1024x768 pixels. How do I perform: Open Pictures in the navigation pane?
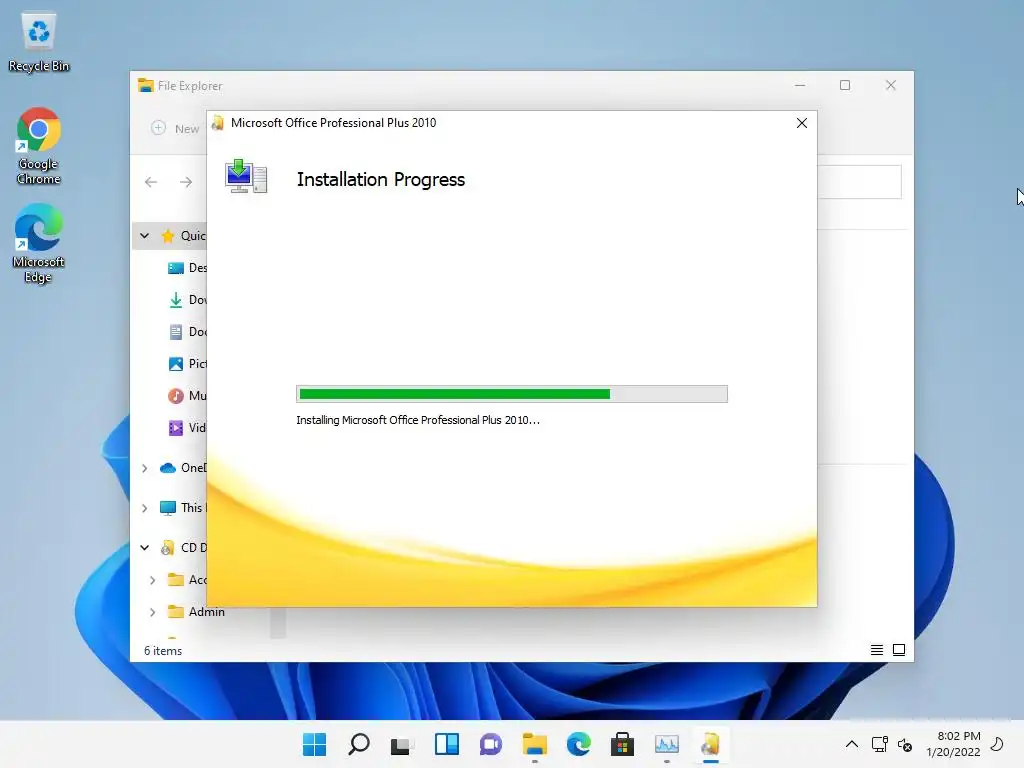point(187,364)
